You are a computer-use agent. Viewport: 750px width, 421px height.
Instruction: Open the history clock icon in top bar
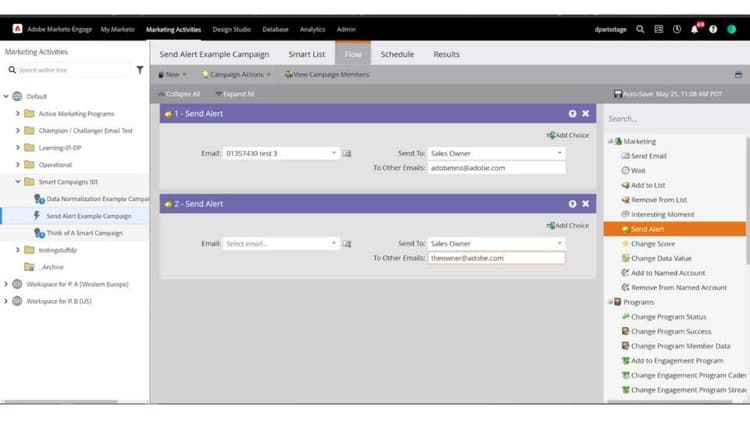click(677, 29)
